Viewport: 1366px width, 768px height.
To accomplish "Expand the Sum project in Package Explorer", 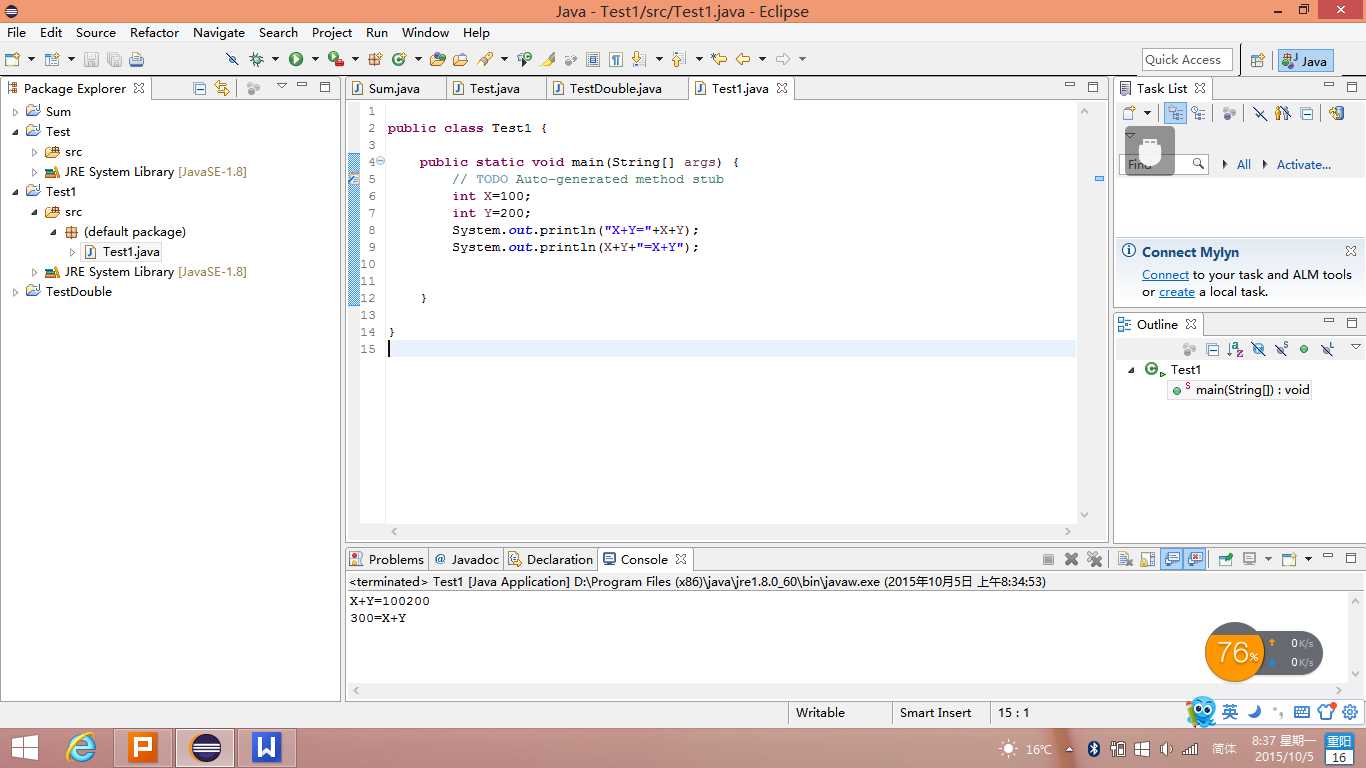I will pos(15,112).
